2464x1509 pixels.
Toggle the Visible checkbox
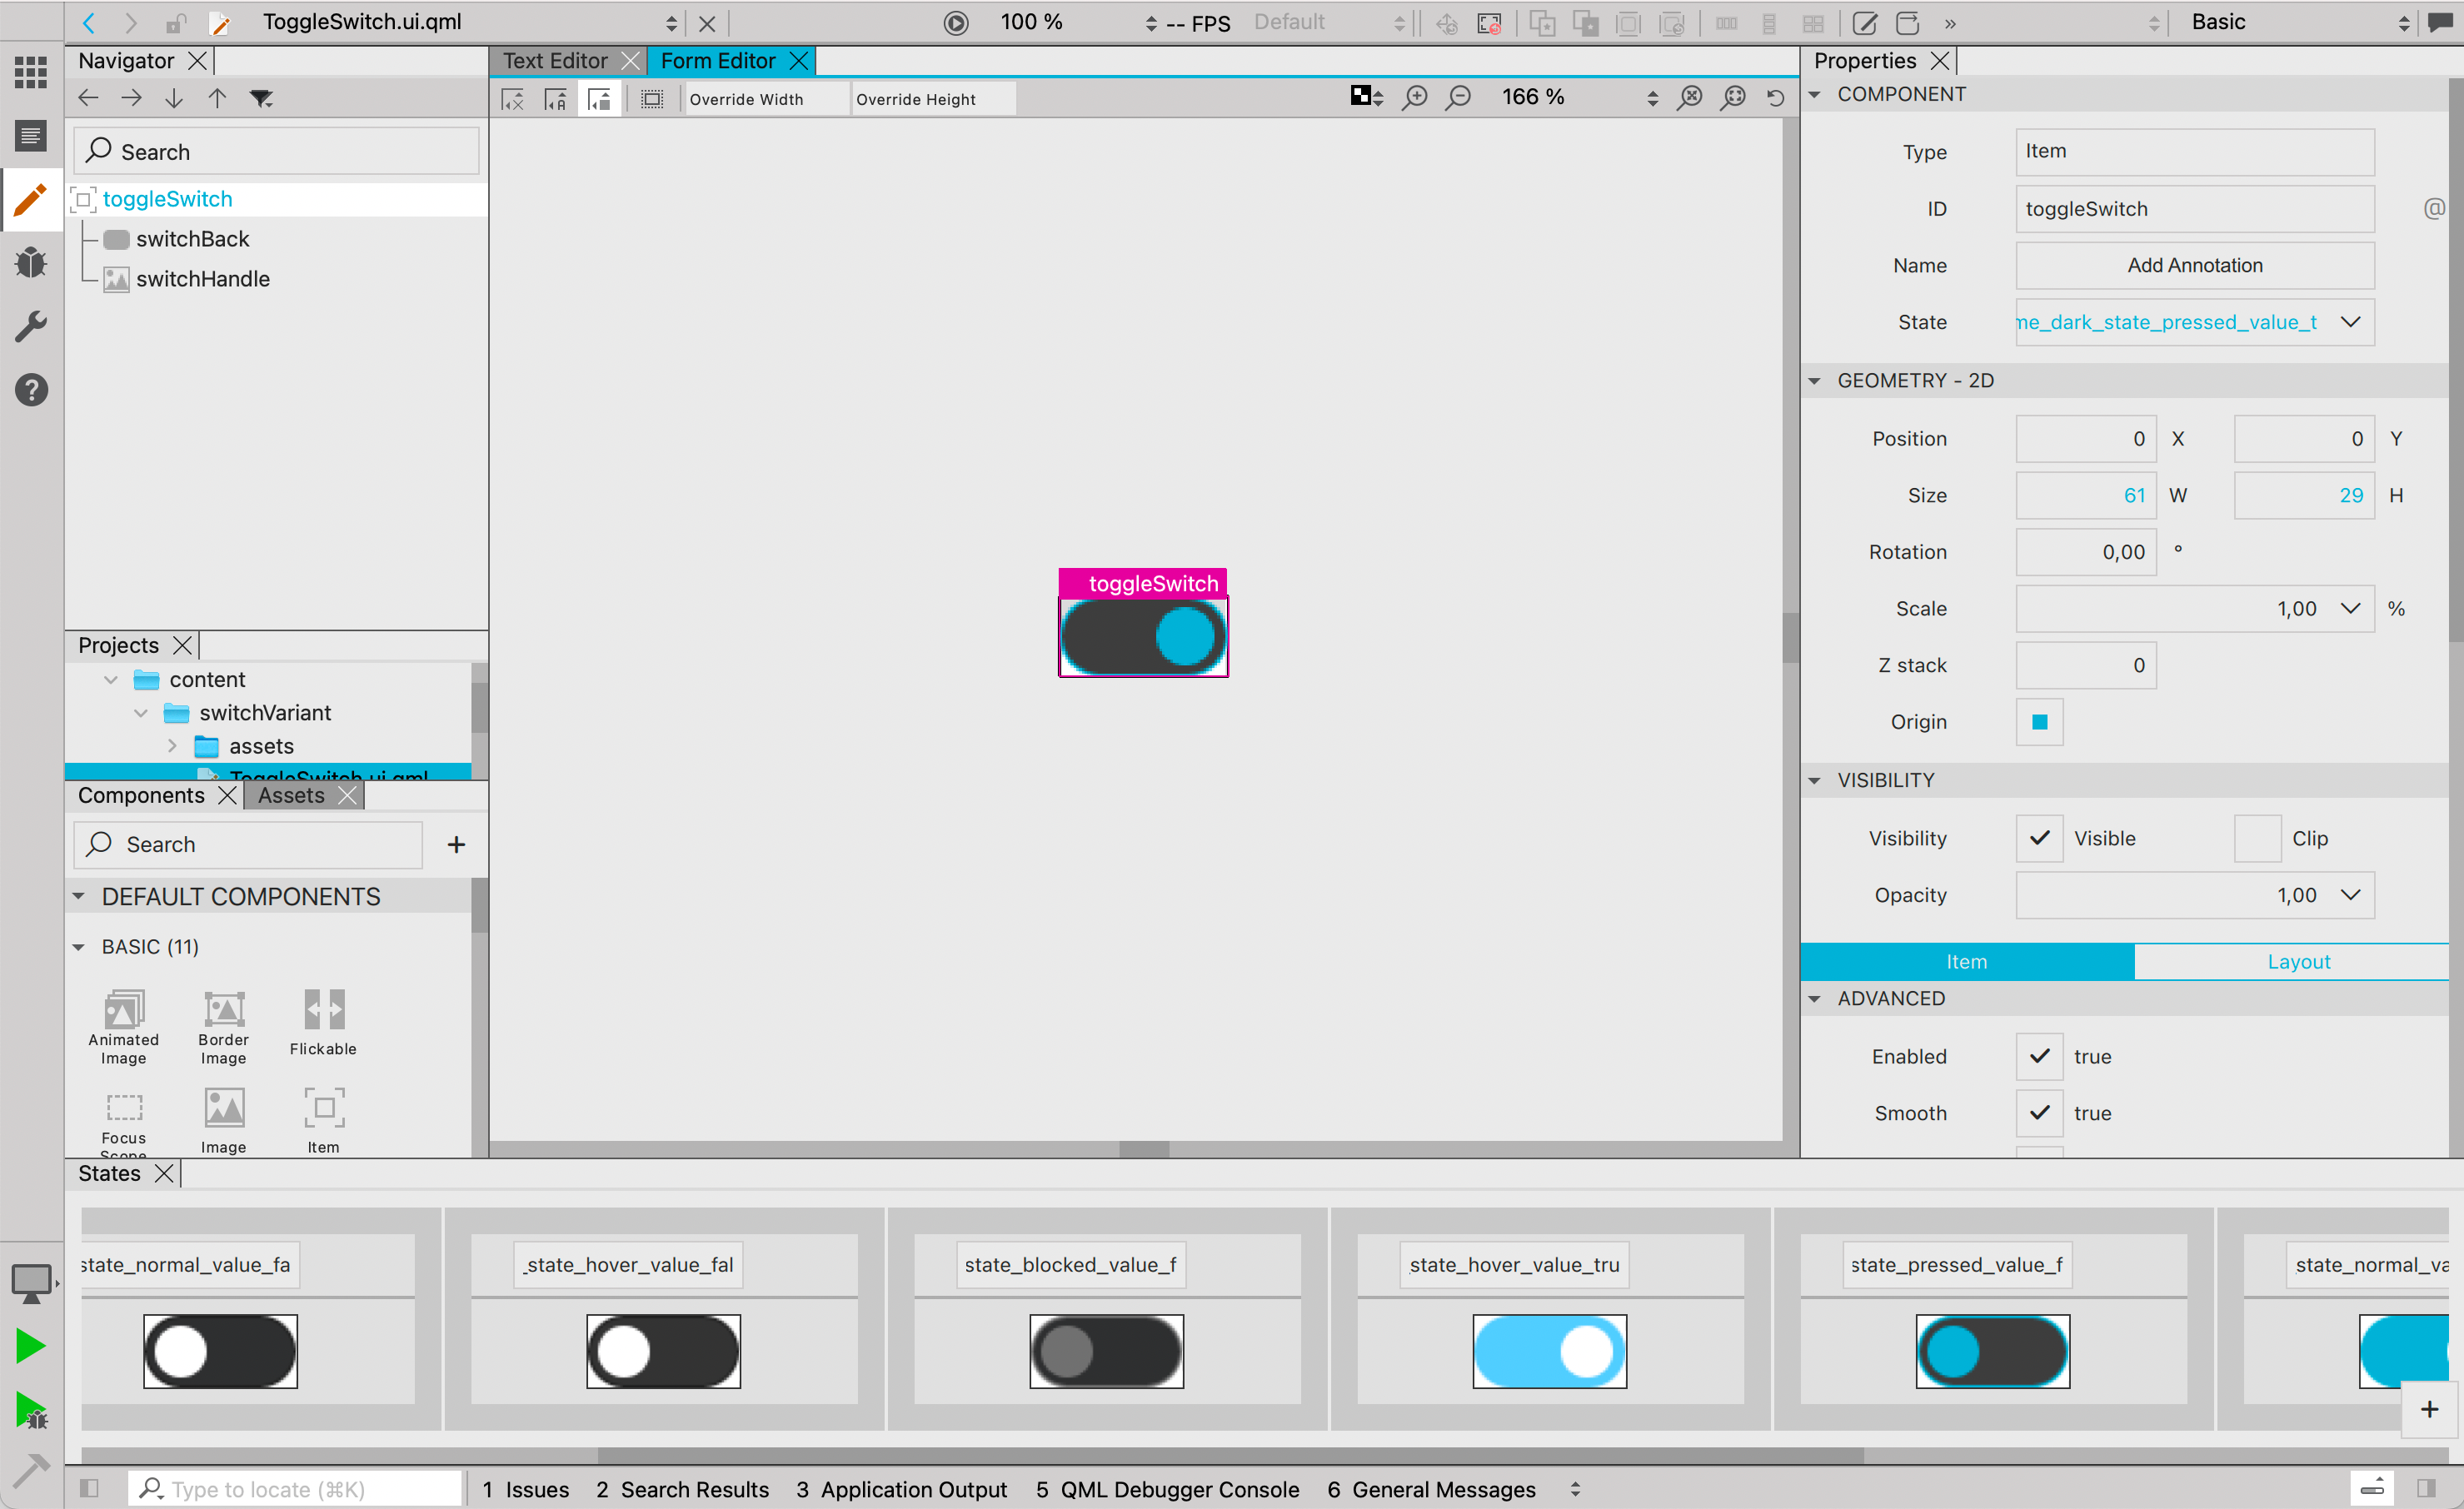2039,838
